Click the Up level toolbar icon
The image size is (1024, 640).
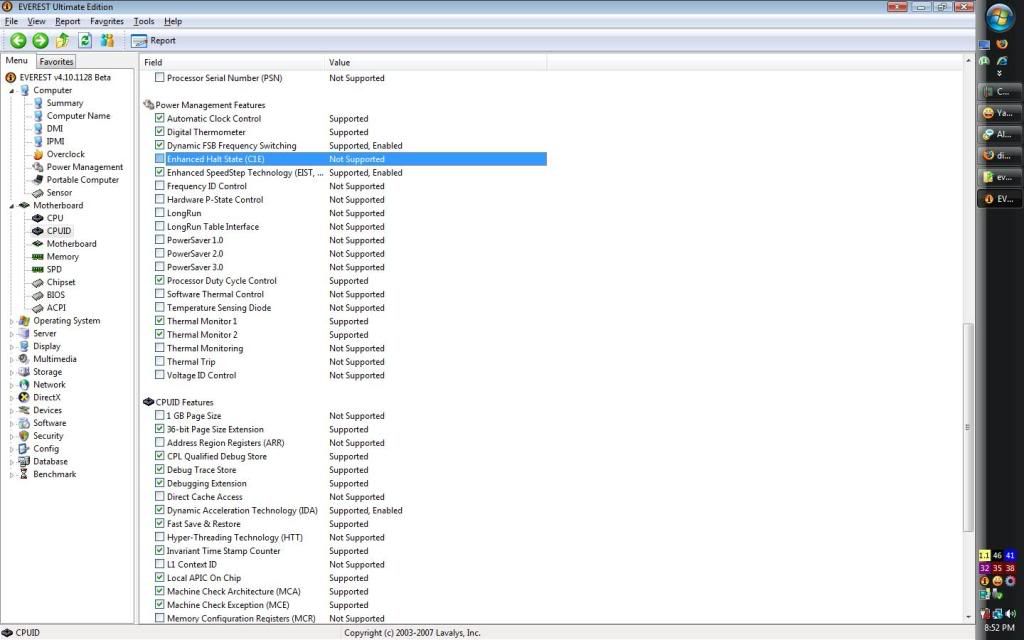click(x=63, y=40)
